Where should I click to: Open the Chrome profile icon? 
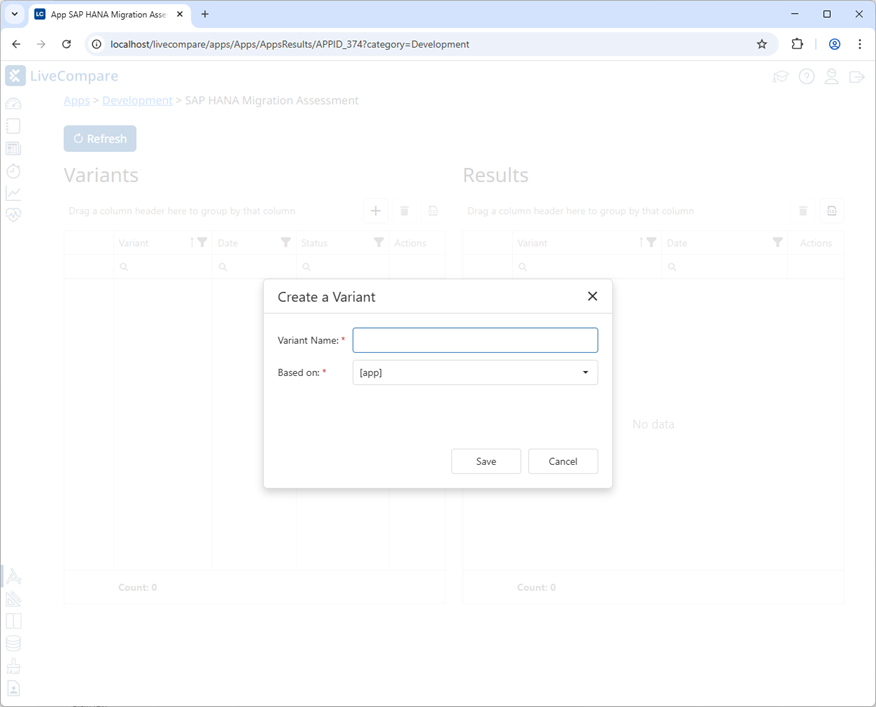coord(834,44)
